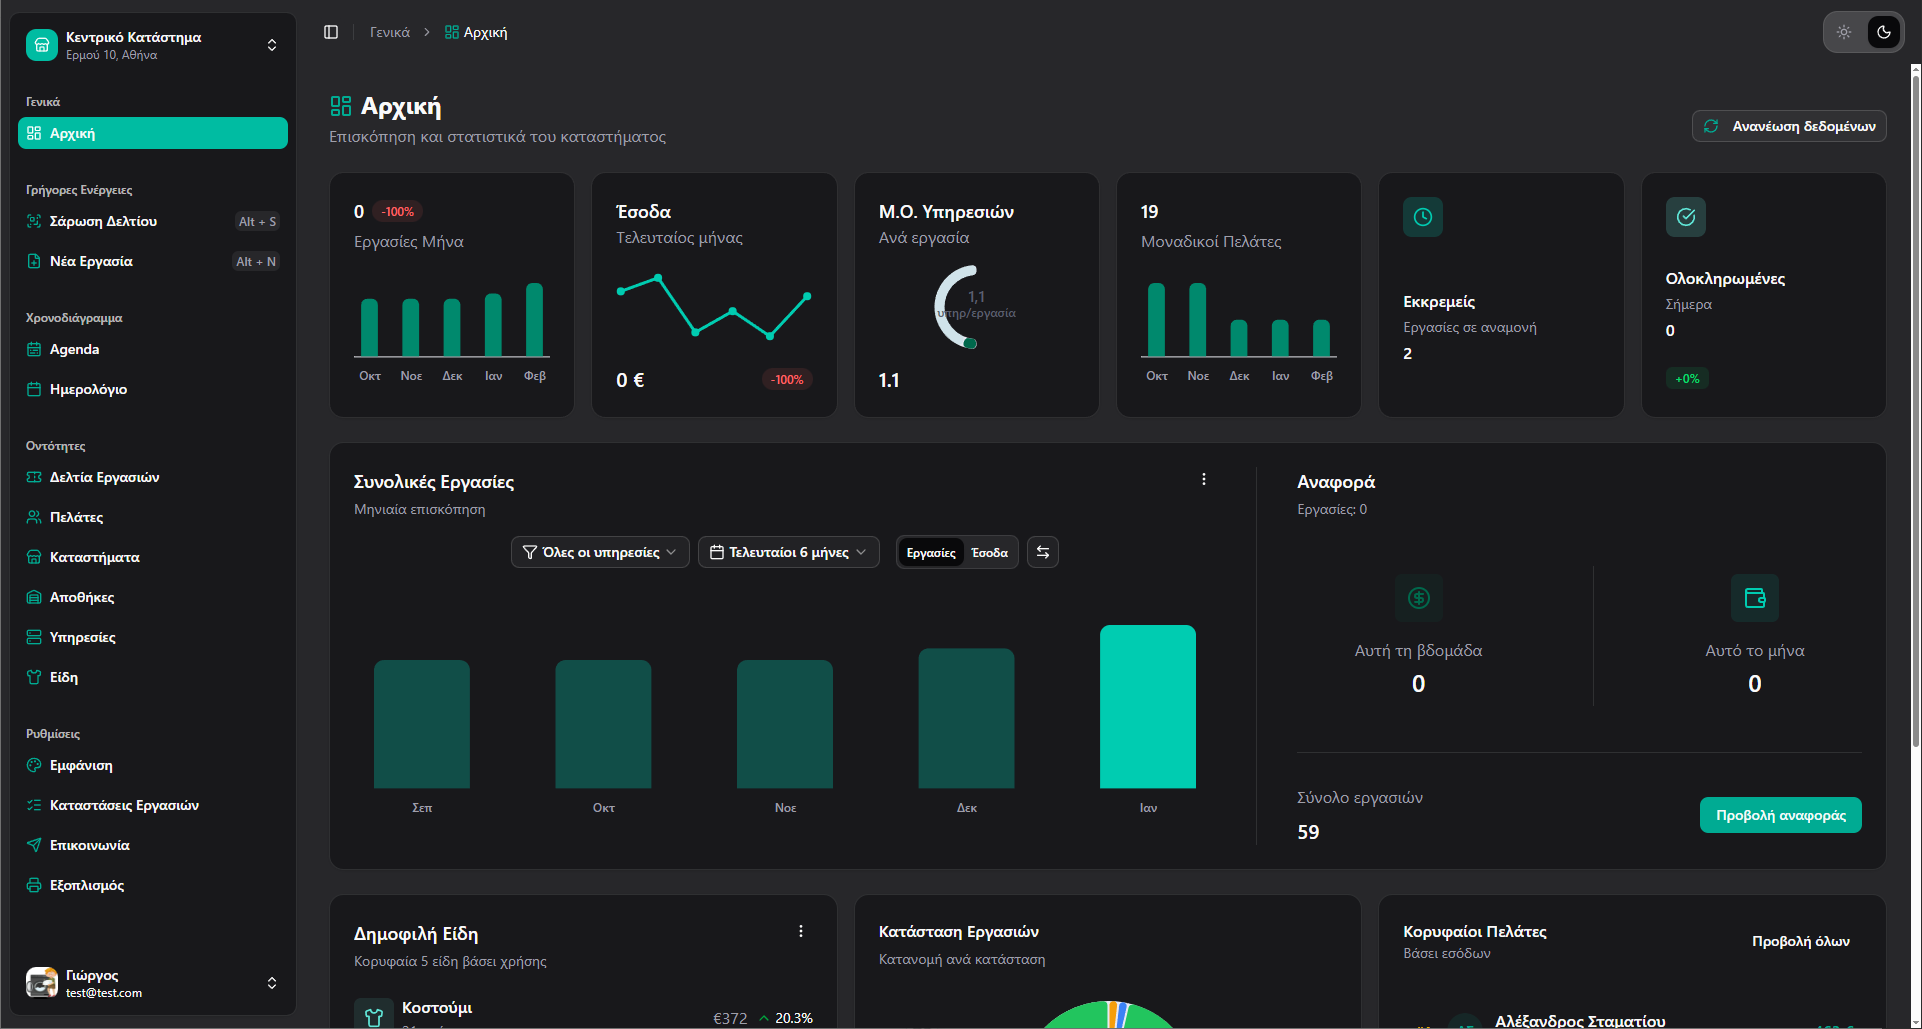Screen dimensions: 1922x1029
Task: Open the three-dot menu in Συνολικές Εργασίες
Action: tap(1204, 479)
